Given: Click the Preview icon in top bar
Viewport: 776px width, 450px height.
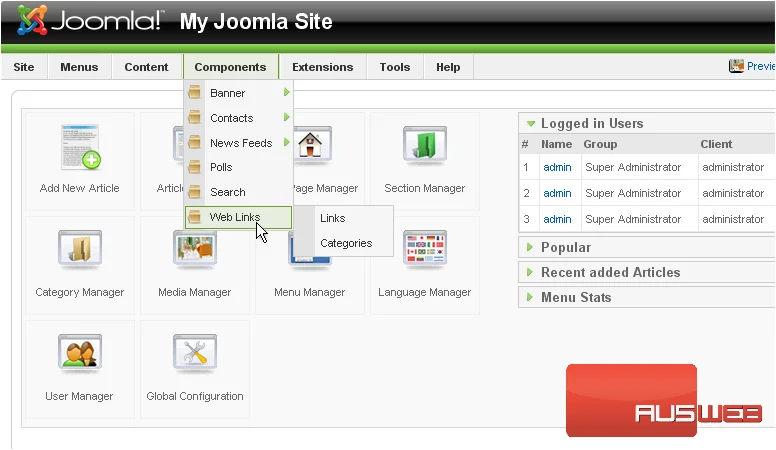Looking at the screenshot, I should click(736, 66).
